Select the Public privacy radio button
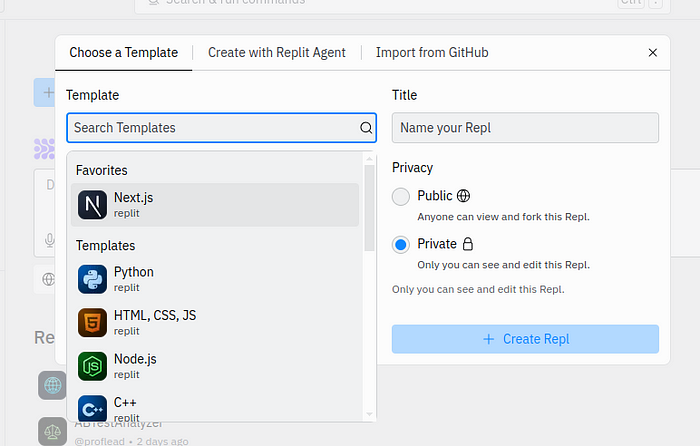The width and height of the screenshot is (700, 446). 400,197
